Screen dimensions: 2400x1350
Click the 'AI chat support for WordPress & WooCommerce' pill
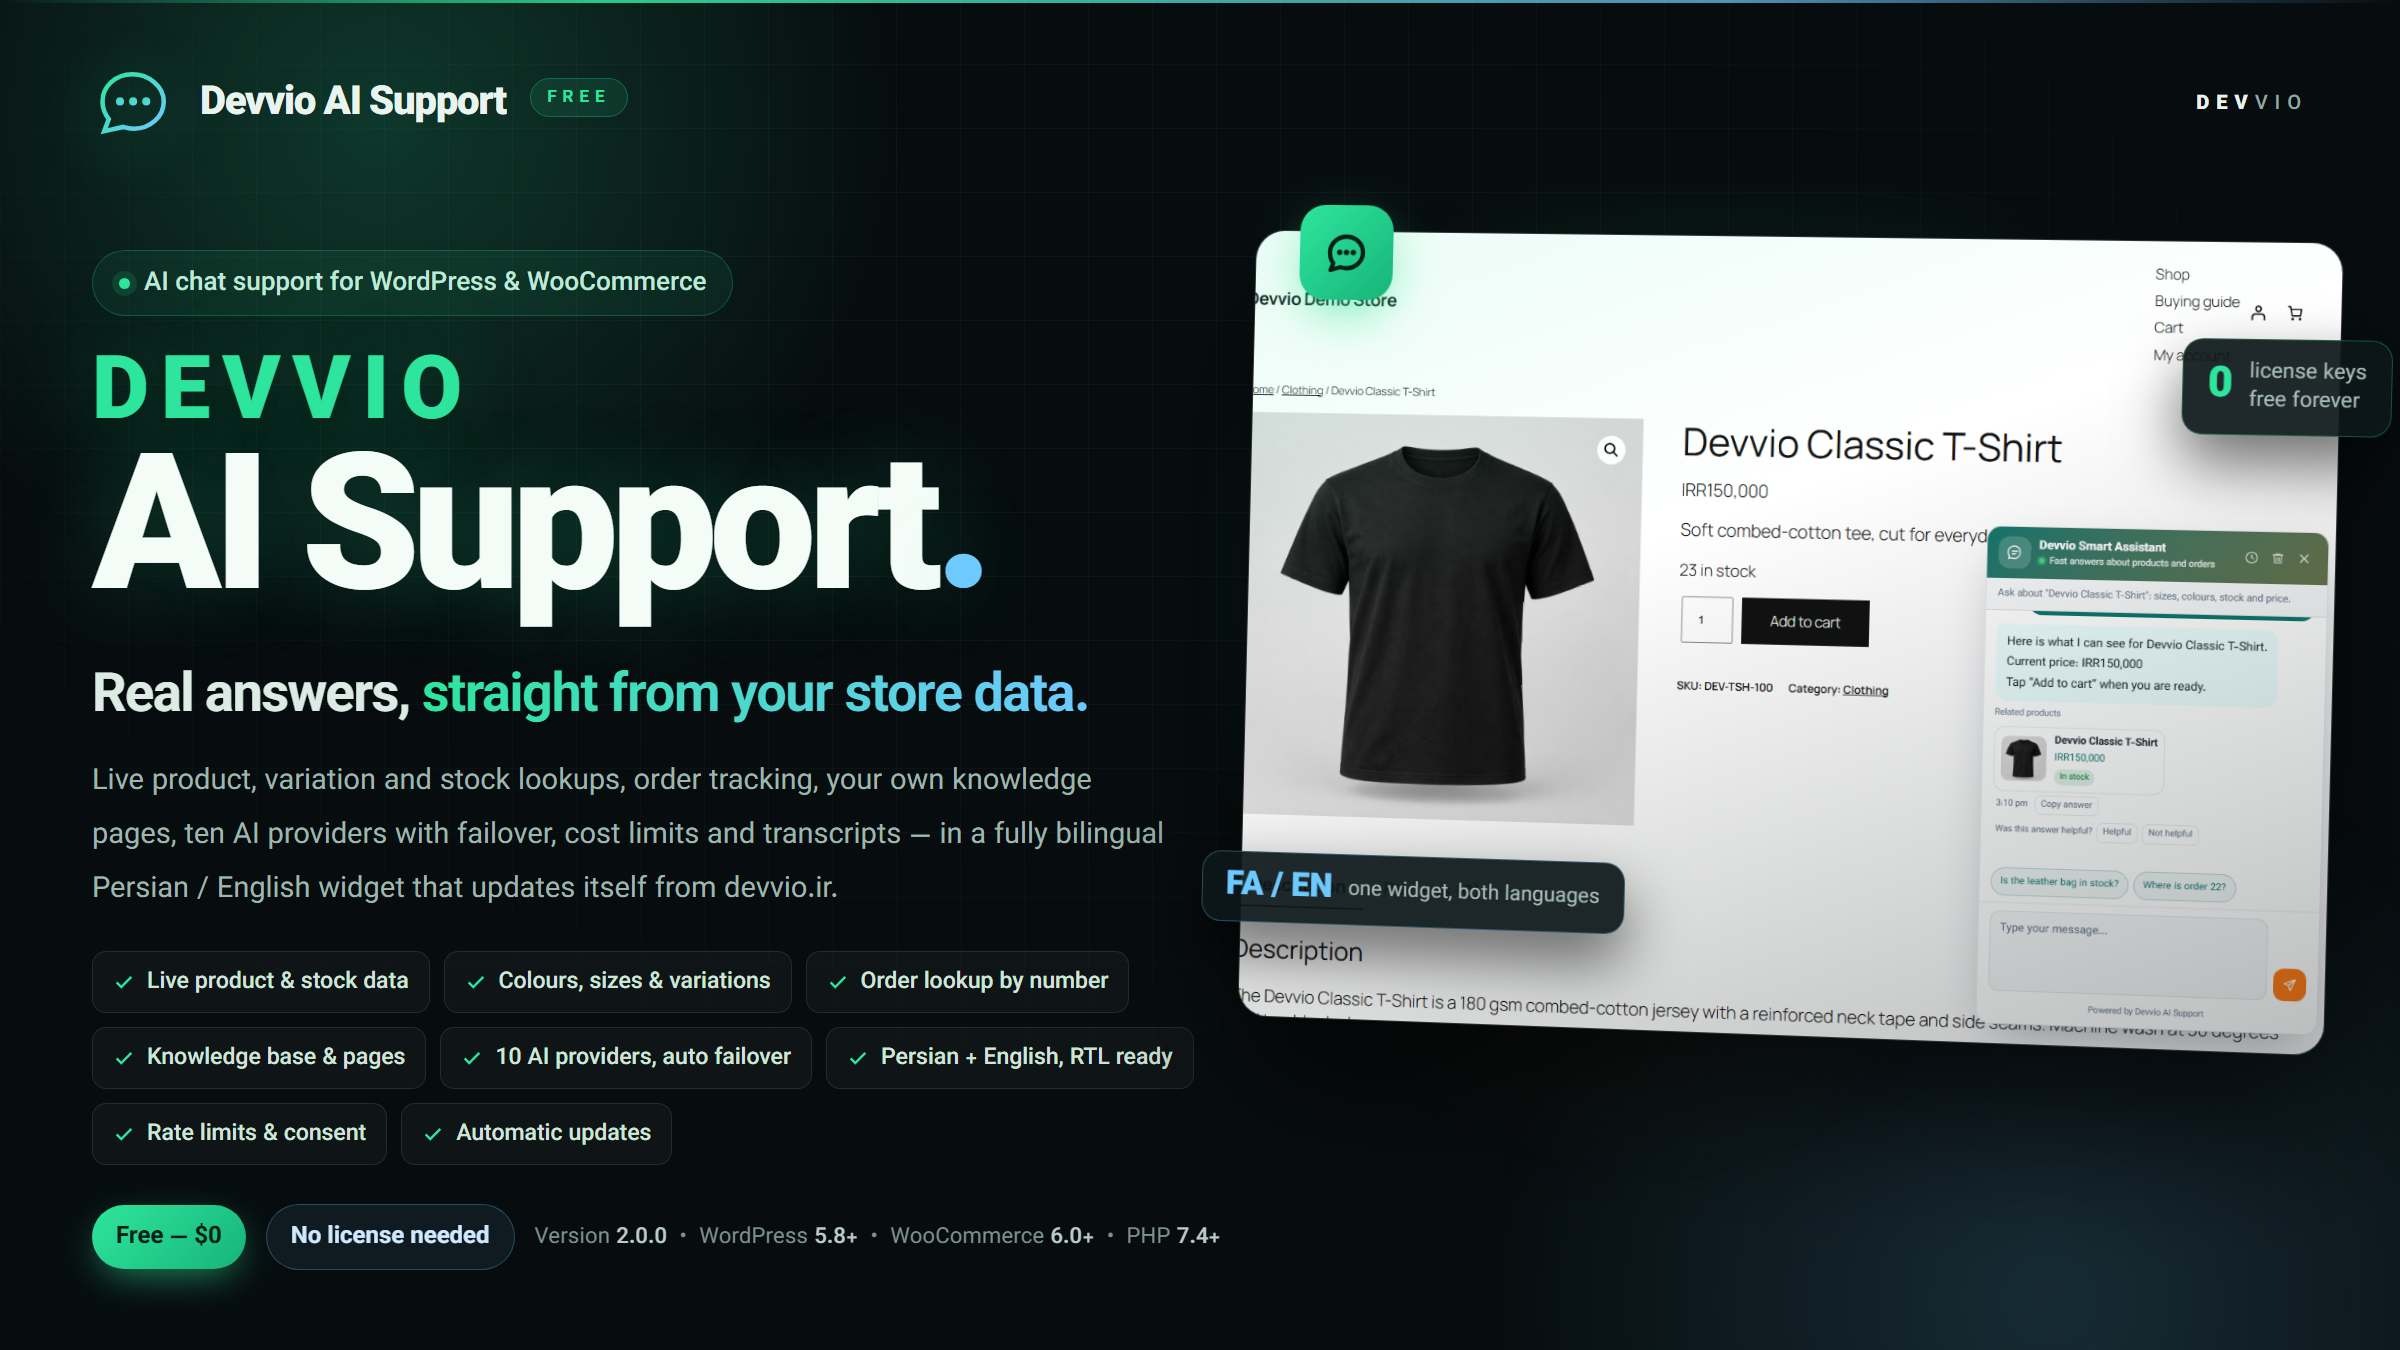pyautogui.click(x=412, y=283)
